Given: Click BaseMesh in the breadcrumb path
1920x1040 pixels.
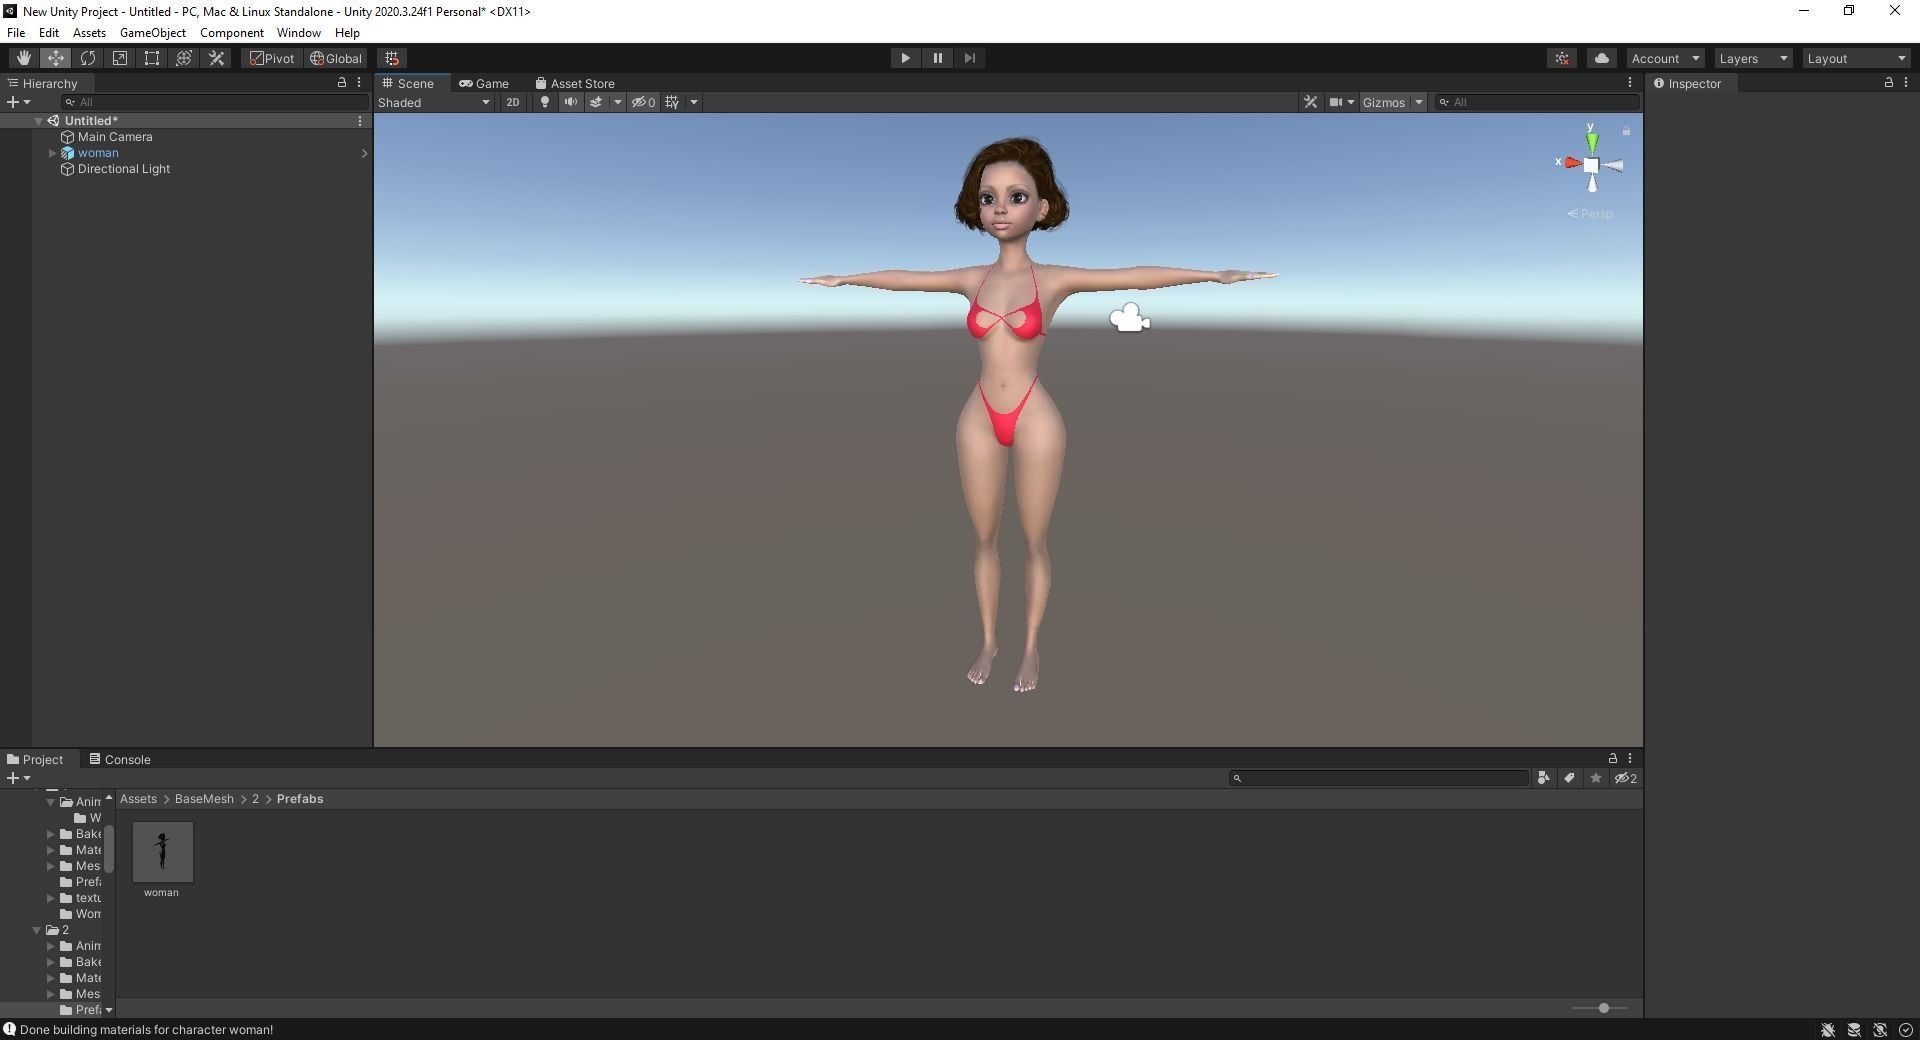Looking at the screenshot, I should coord(204,799).
